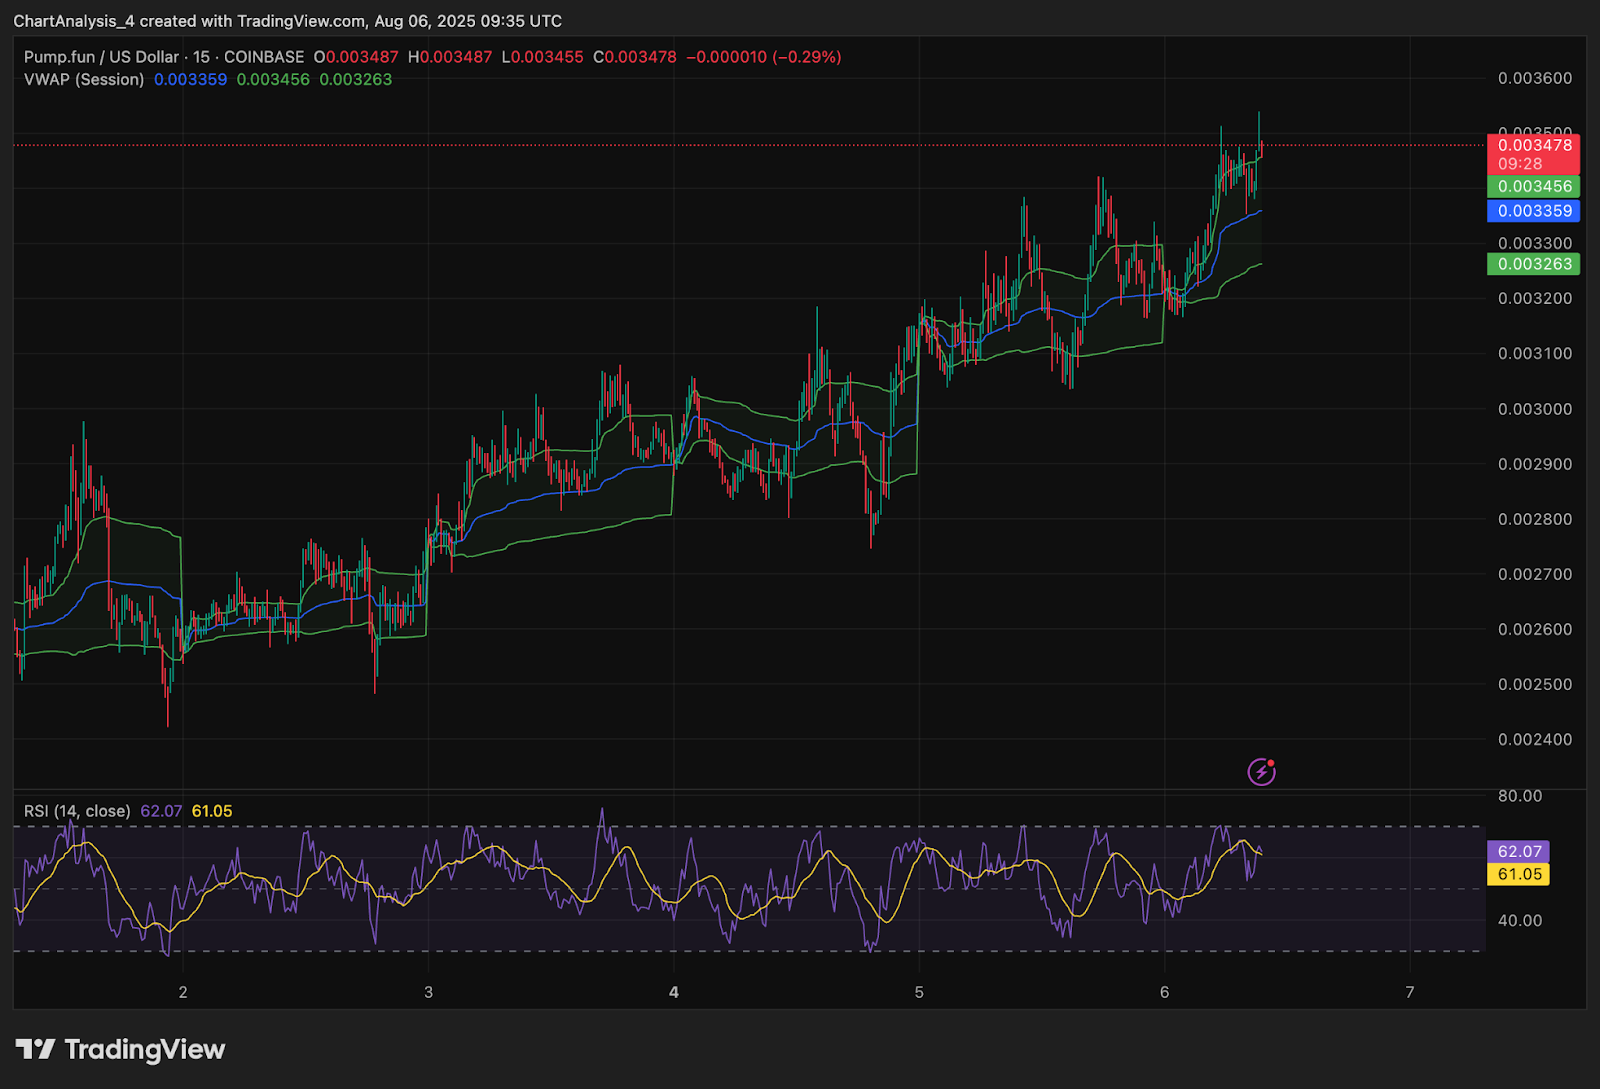
Task: Click the yellow RSI value label 61.05
Action: (x=1519, y=874)
